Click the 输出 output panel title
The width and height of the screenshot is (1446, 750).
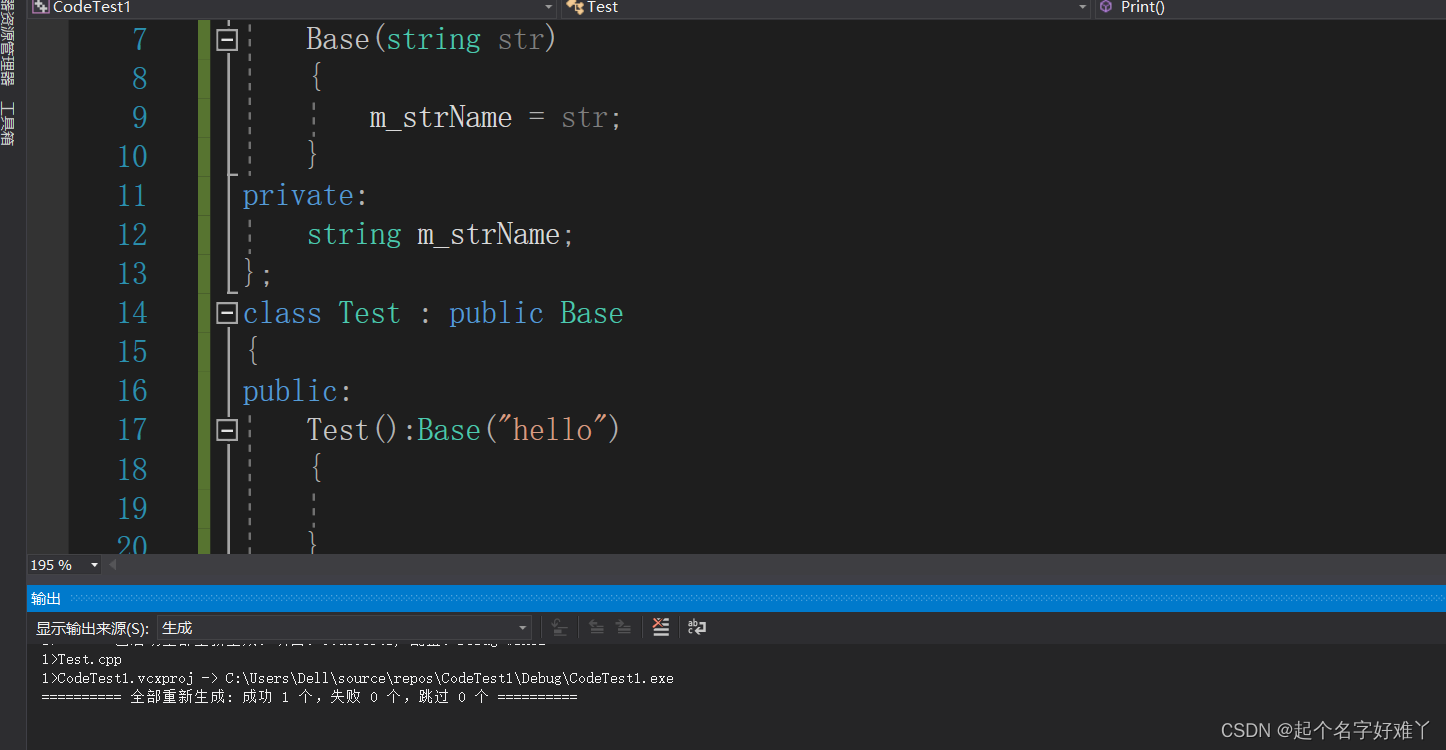point(46,599)
